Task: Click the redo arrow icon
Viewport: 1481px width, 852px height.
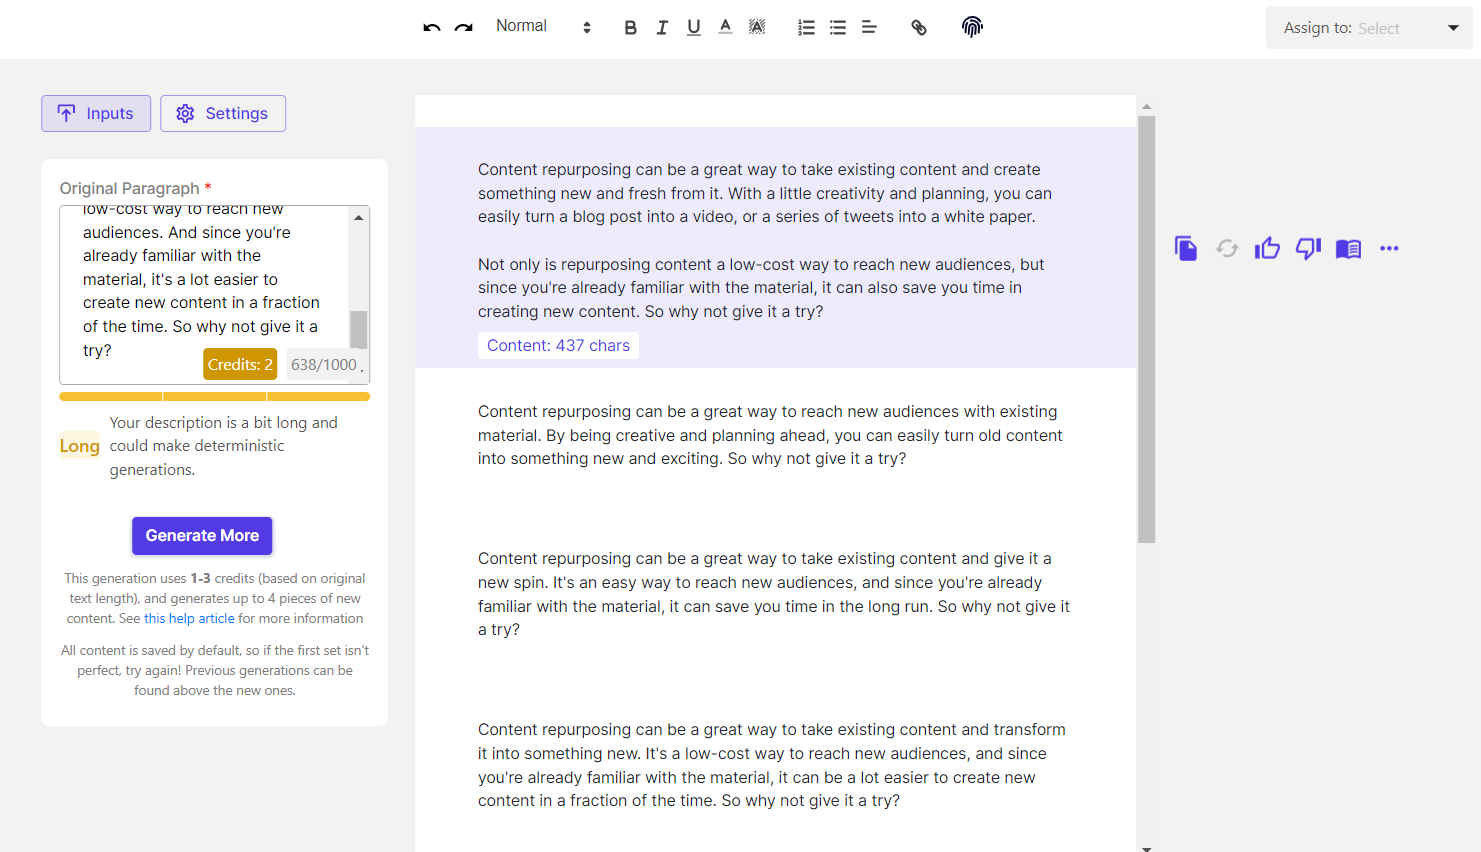Action: pos(463,28)
